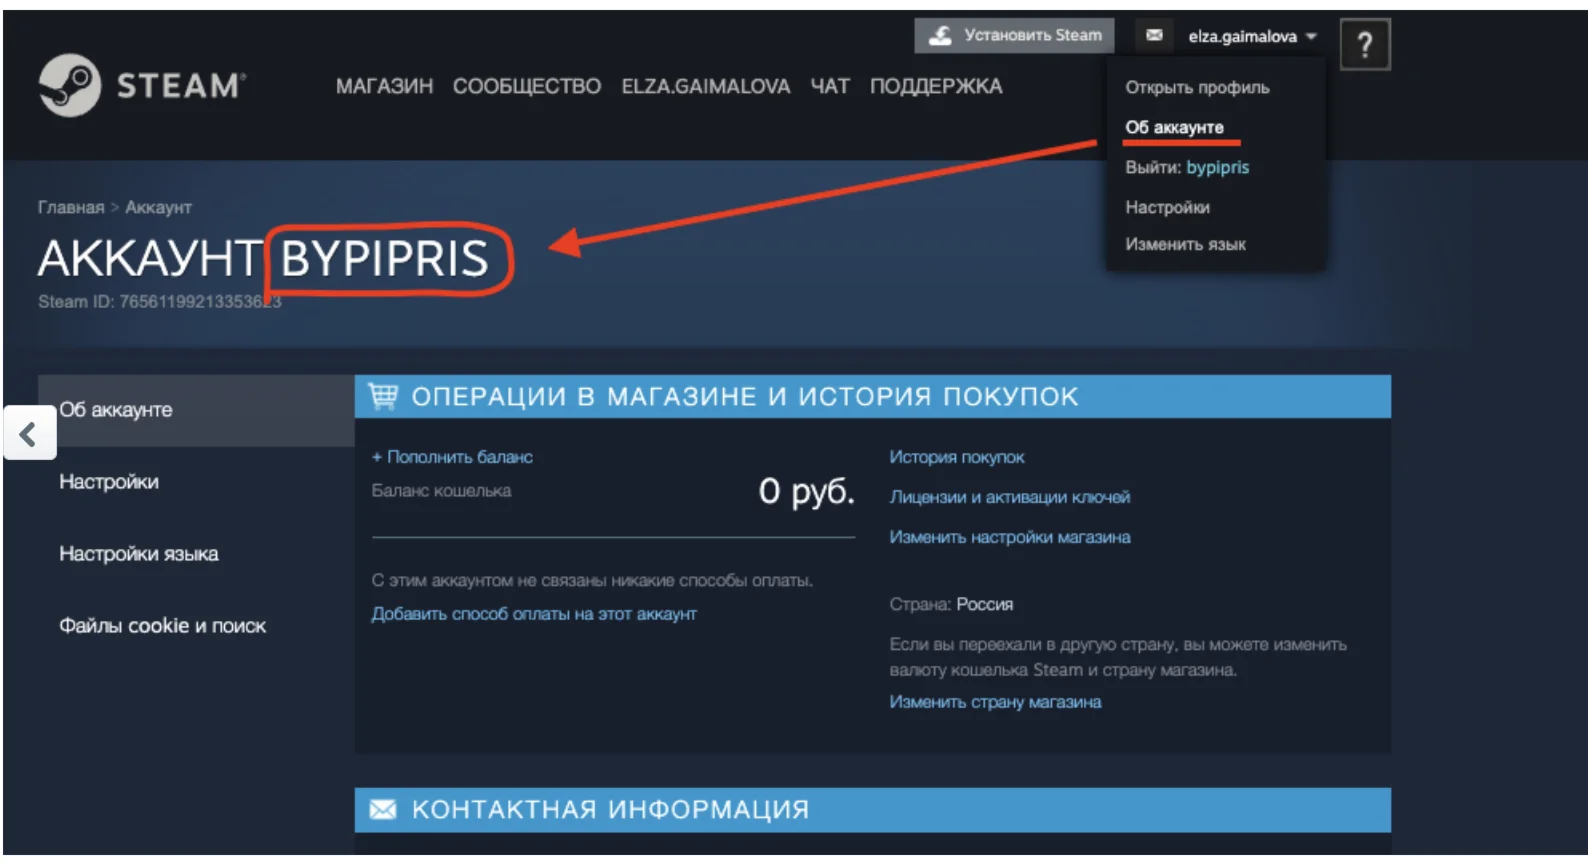Click the Steam logo icon

pos(70,85)
